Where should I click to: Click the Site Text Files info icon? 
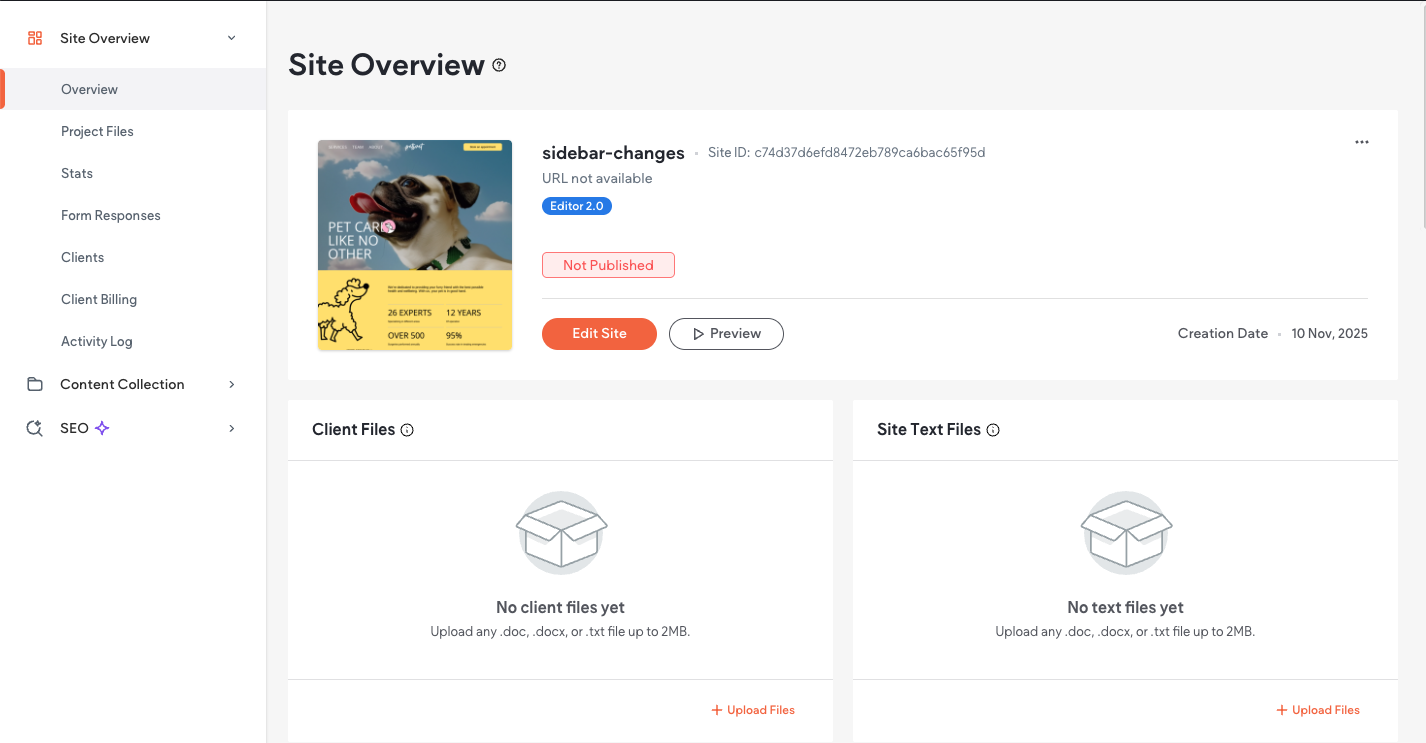[993, 430]
